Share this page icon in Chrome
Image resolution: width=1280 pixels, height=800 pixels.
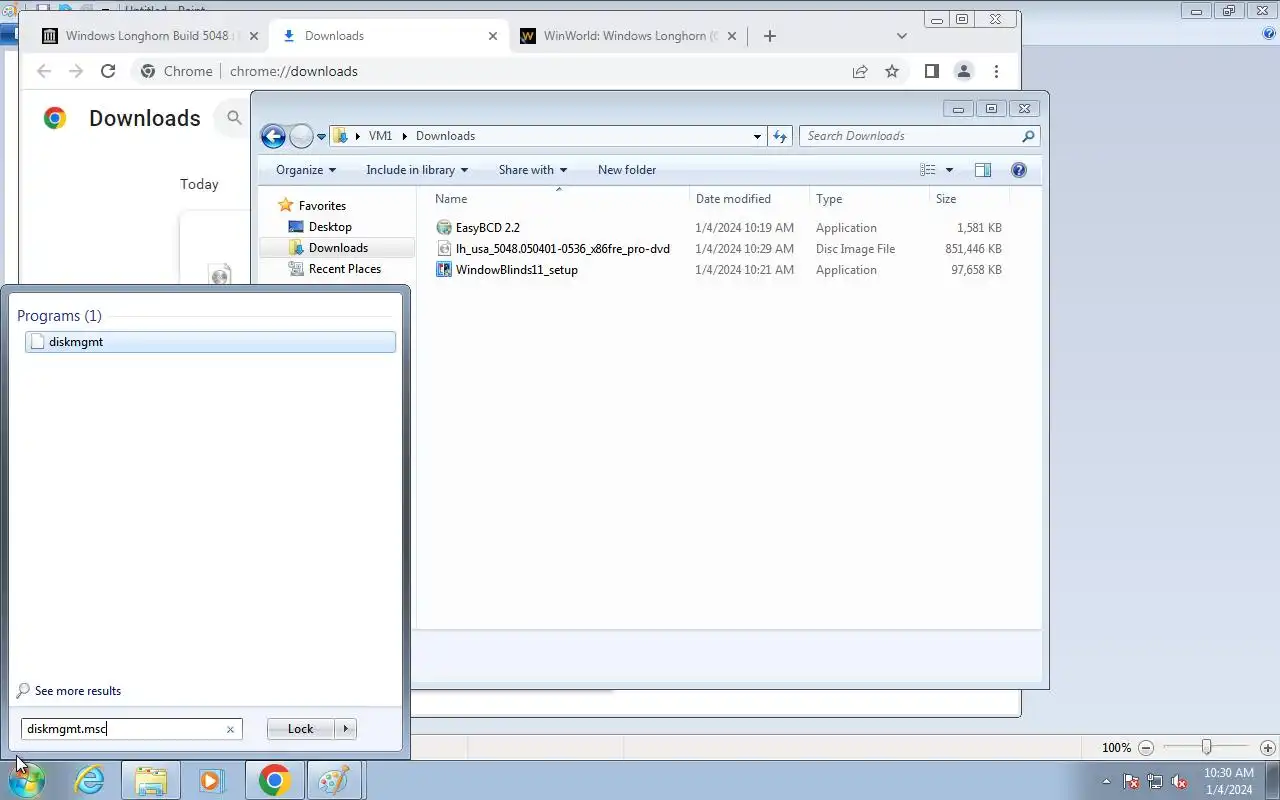860,71
